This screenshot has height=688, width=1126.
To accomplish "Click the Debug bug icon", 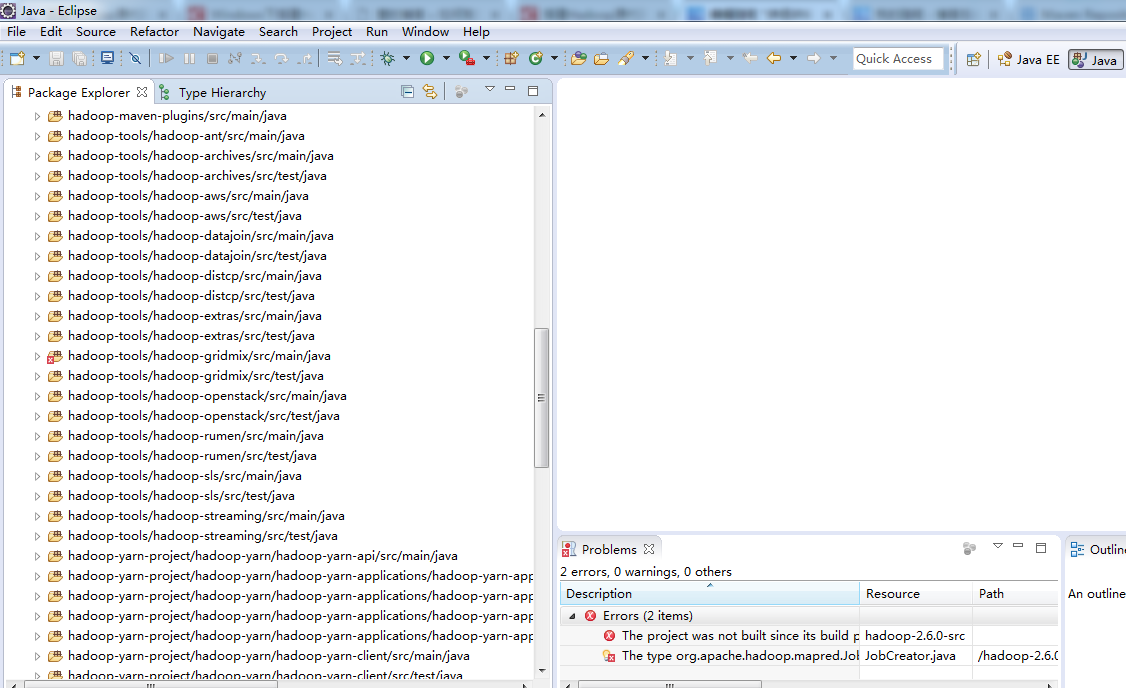I will coord(388,58).
